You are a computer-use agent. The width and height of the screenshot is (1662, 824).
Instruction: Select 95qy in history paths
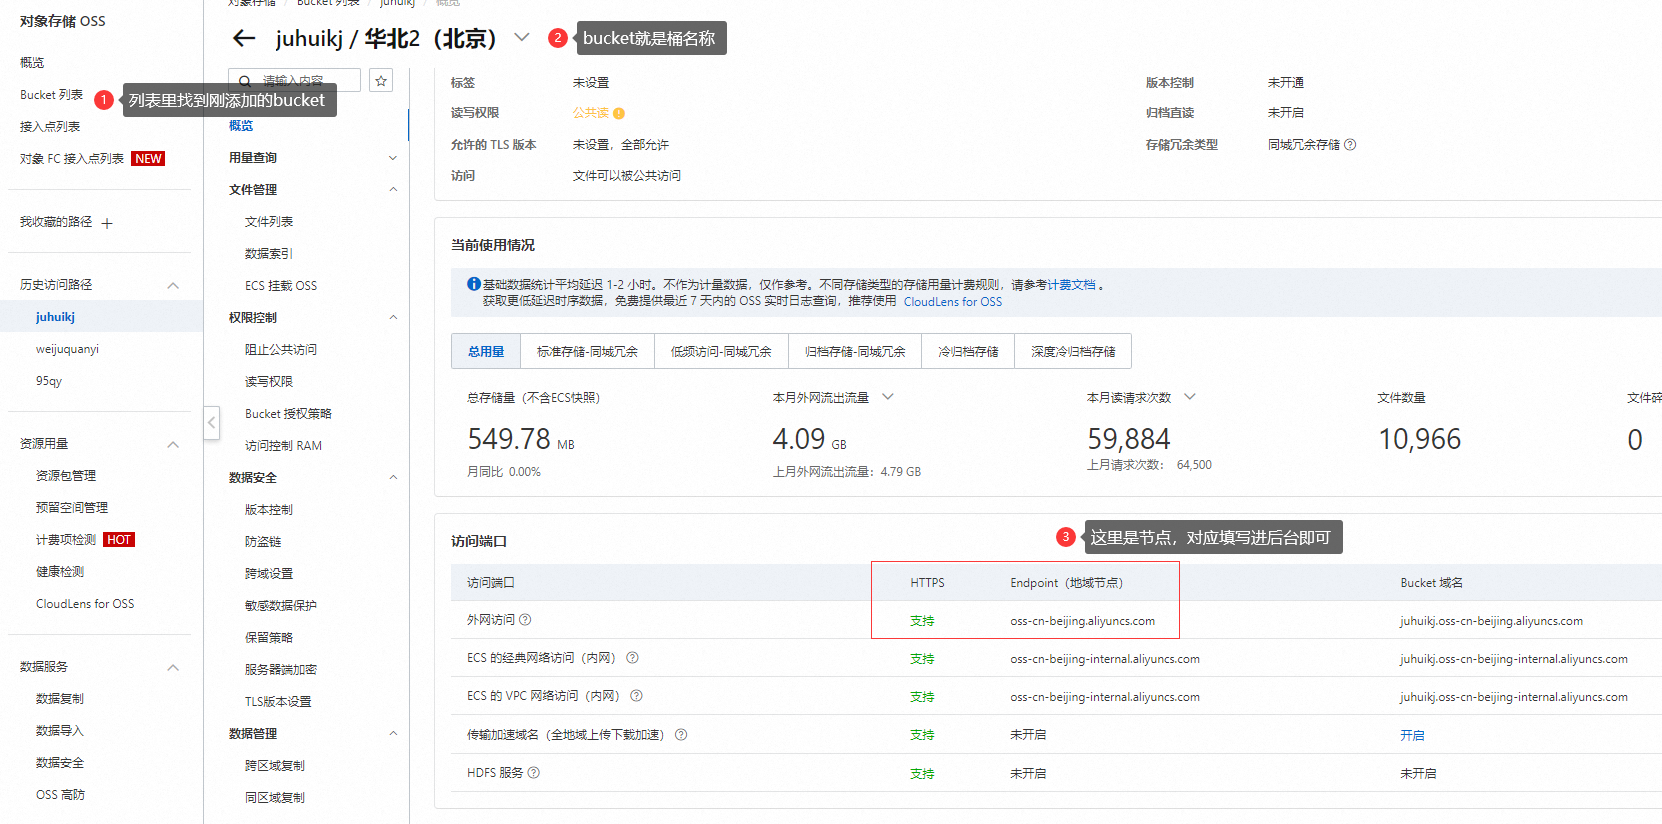(49, 381)
